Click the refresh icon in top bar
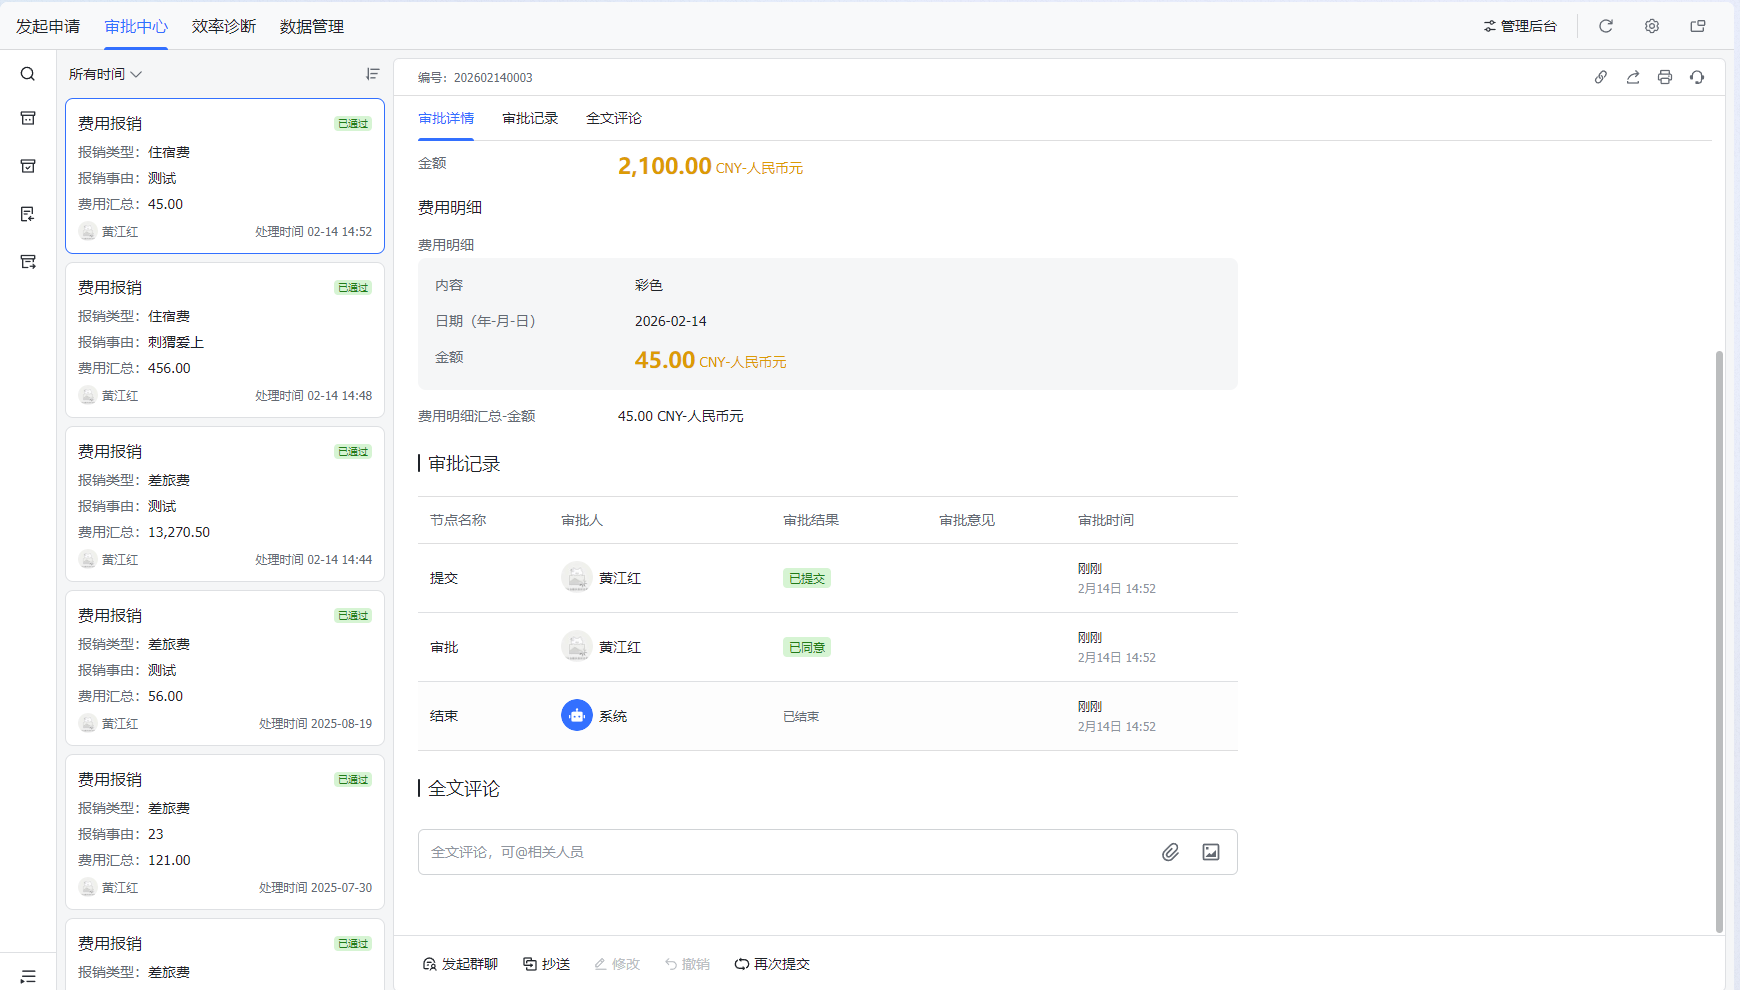The width and height of the screenshot is (1740, 990). point(1606,26)
